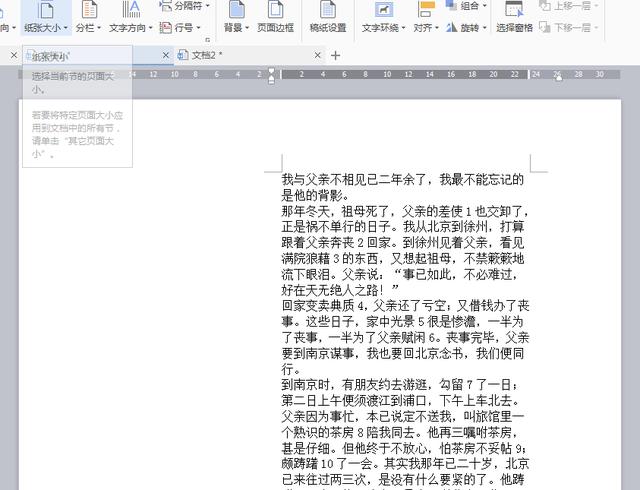Click the hanging indent marker on ruler
This screenshot has width=640, height=490.
(271, 80)
